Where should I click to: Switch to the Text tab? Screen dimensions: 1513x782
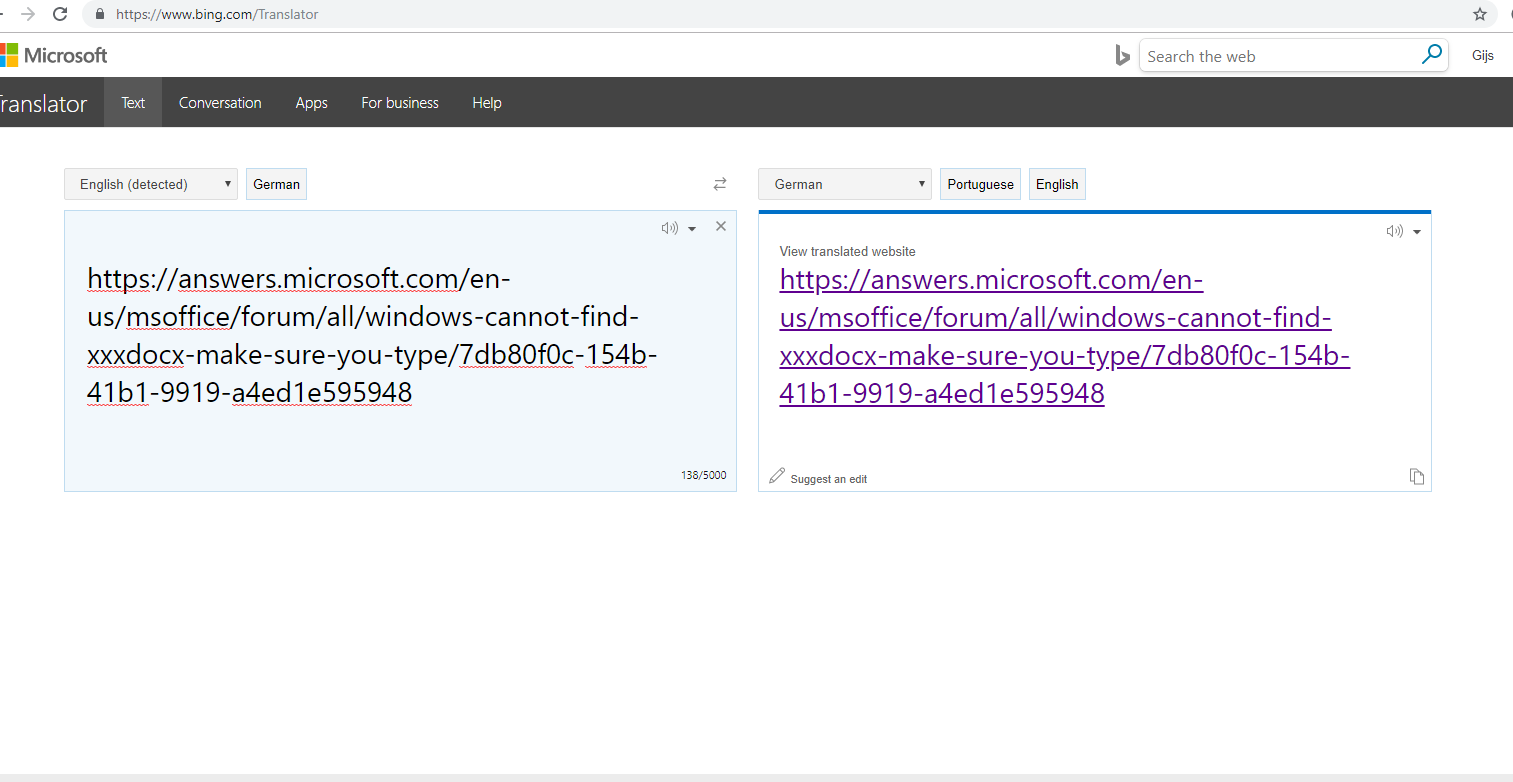click(133, 102)
